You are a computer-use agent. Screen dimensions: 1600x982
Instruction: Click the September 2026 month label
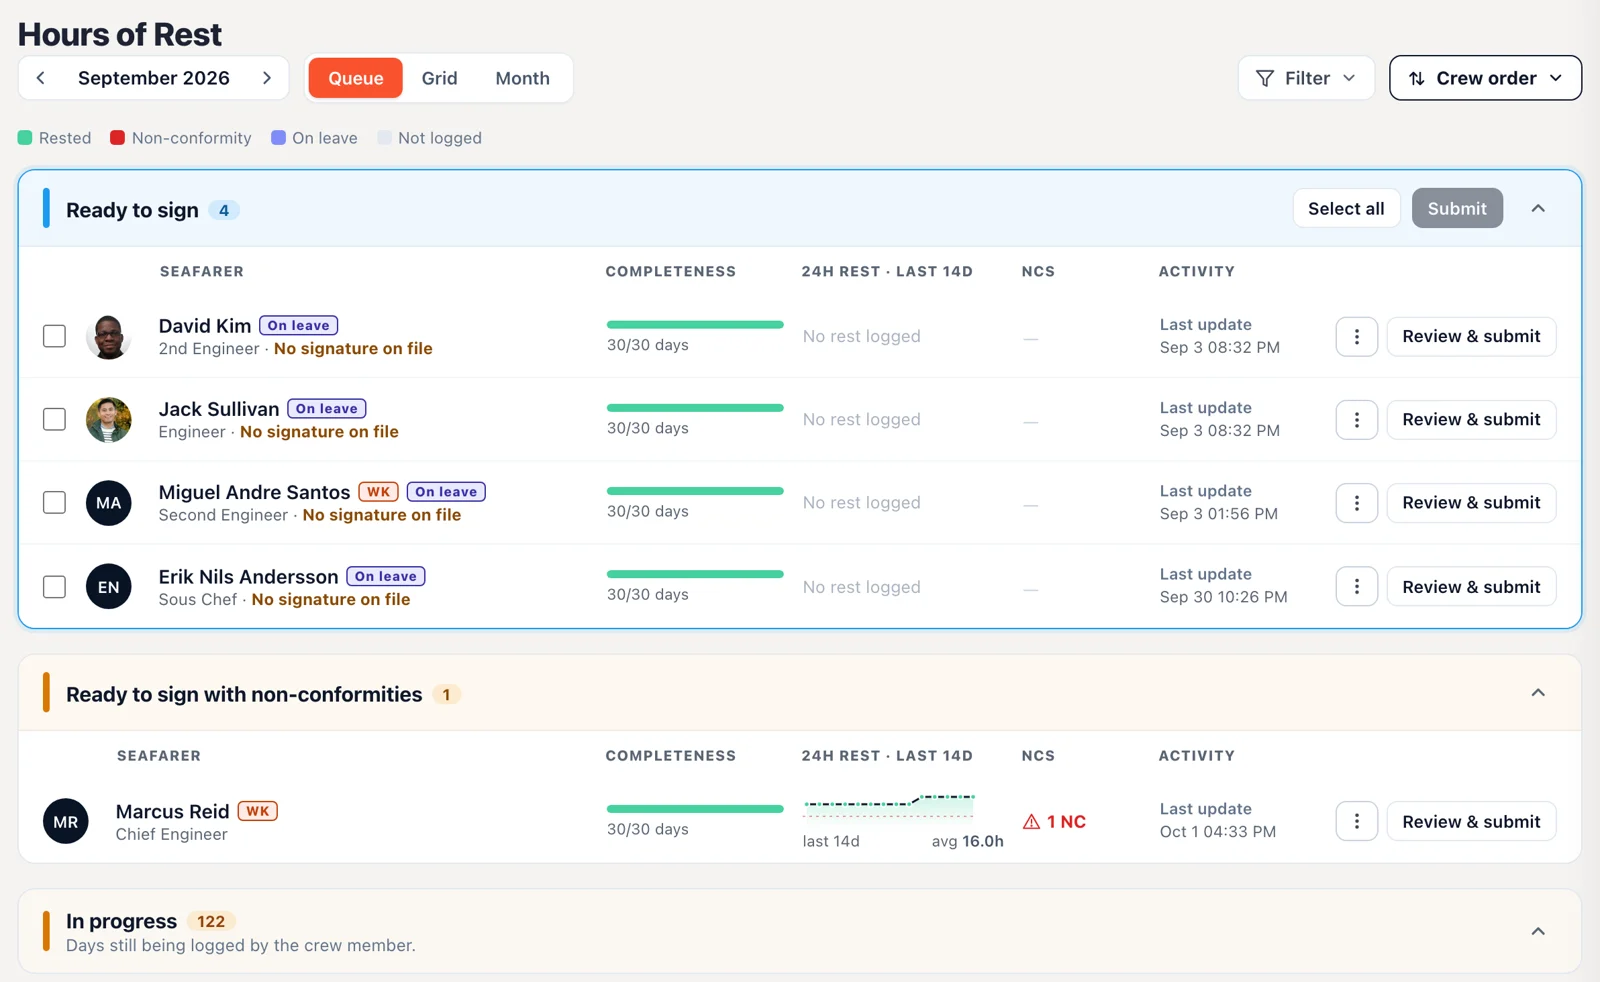click(154, 78)
